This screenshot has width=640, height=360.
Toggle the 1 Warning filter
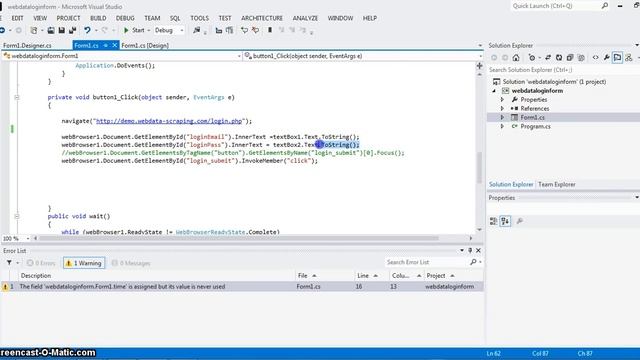[x=84, y=263]
